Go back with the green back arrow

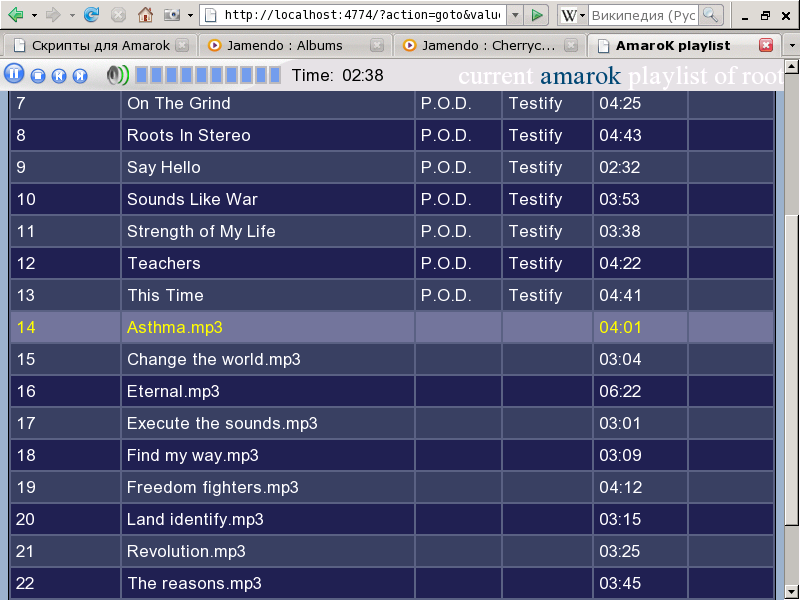(15, 15)
